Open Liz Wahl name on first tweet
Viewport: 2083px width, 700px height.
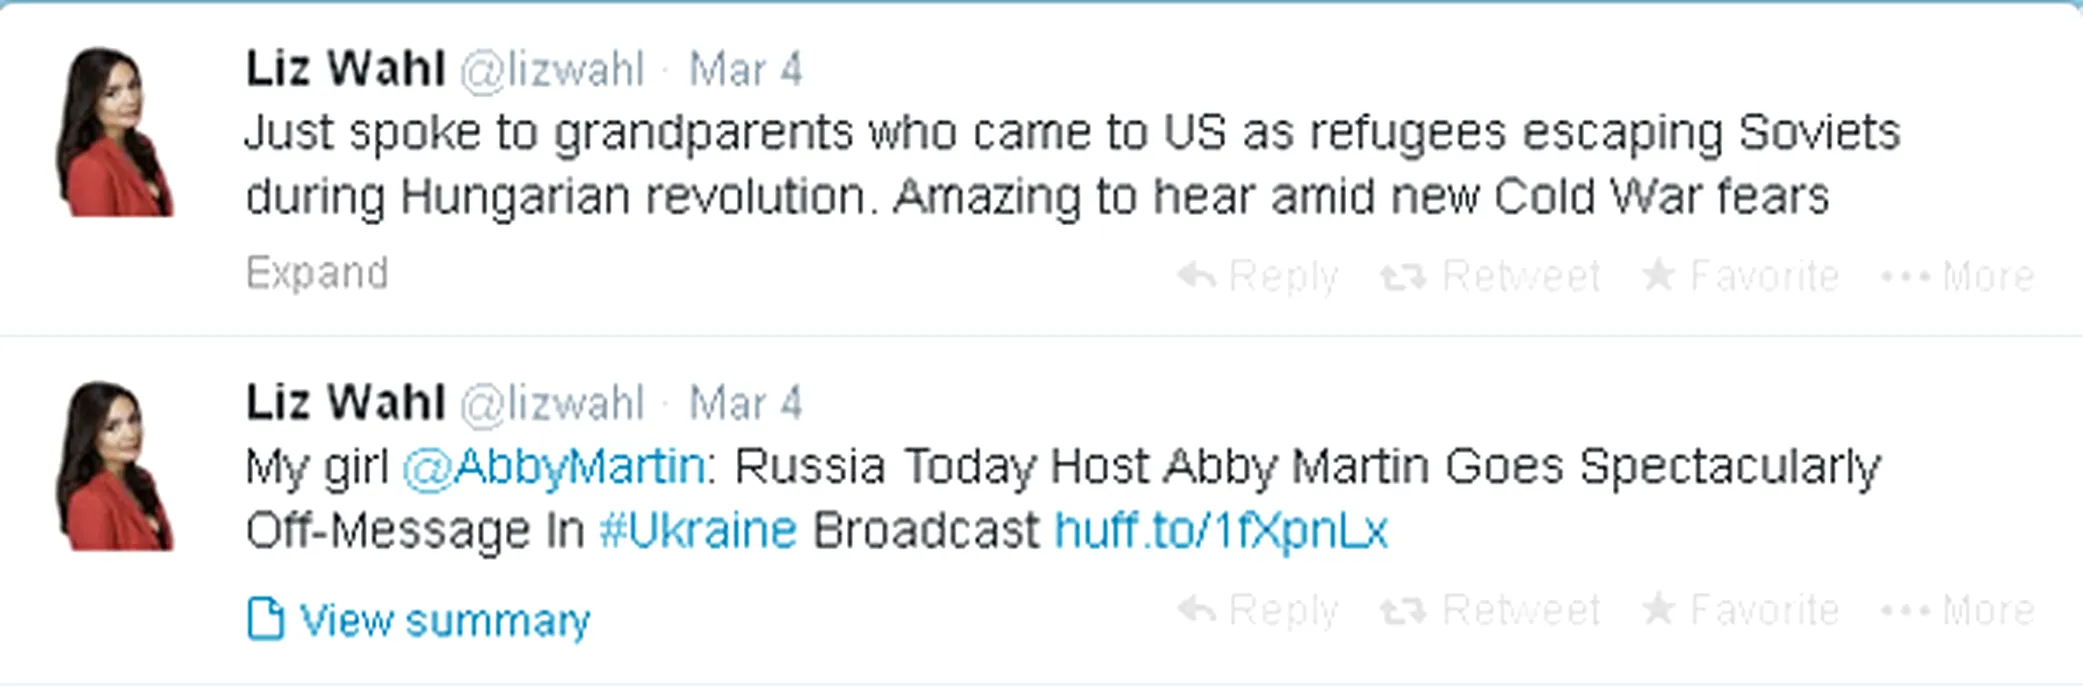[x=345, y=70]
